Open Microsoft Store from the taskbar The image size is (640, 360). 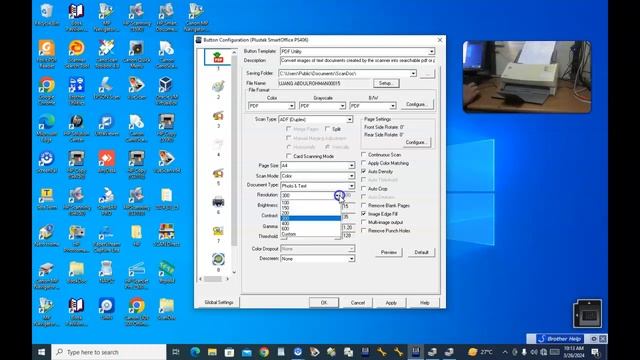pos(229,352)
